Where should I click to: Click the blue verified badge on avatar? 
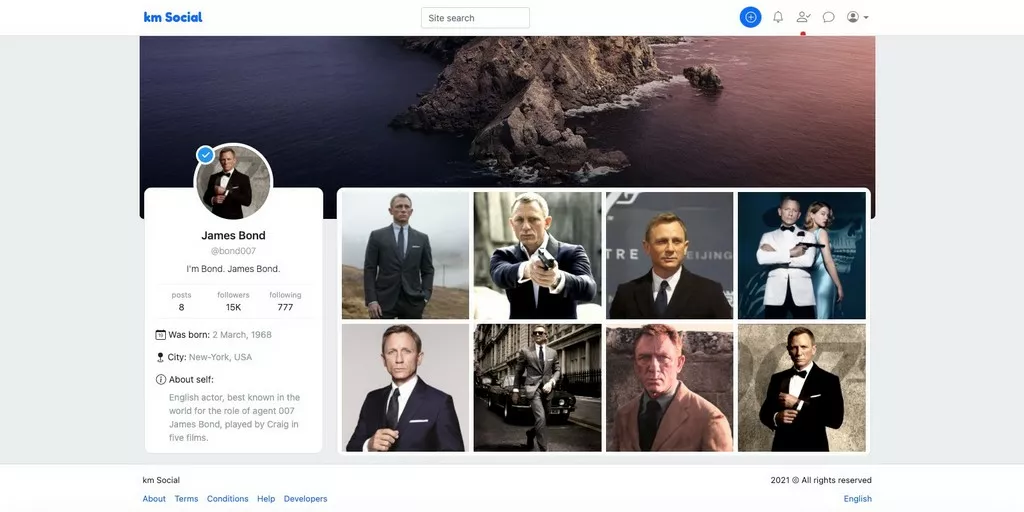tap(205, 155)
